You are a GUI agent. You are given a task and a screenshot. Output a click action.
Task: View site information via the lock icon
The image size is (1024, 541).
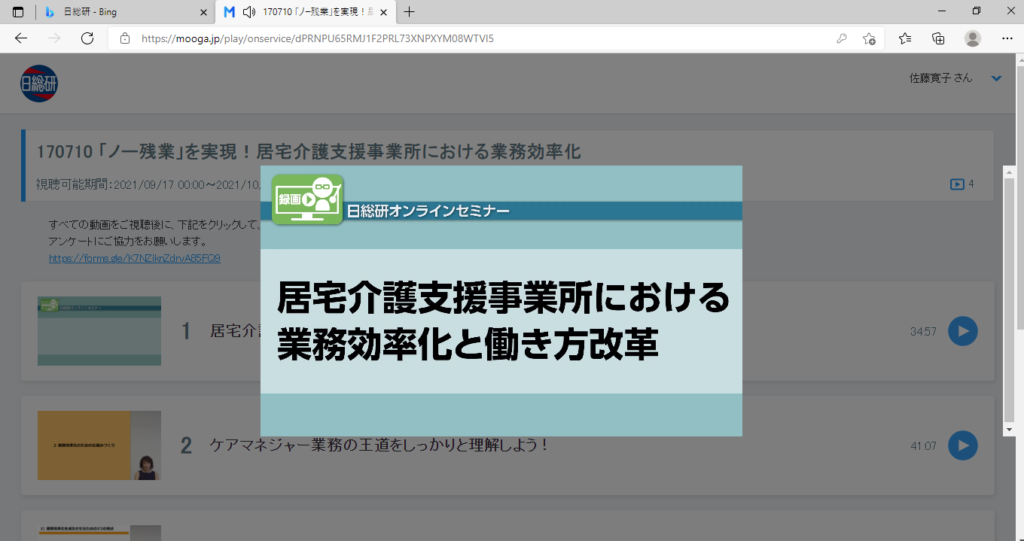point(125,38)
